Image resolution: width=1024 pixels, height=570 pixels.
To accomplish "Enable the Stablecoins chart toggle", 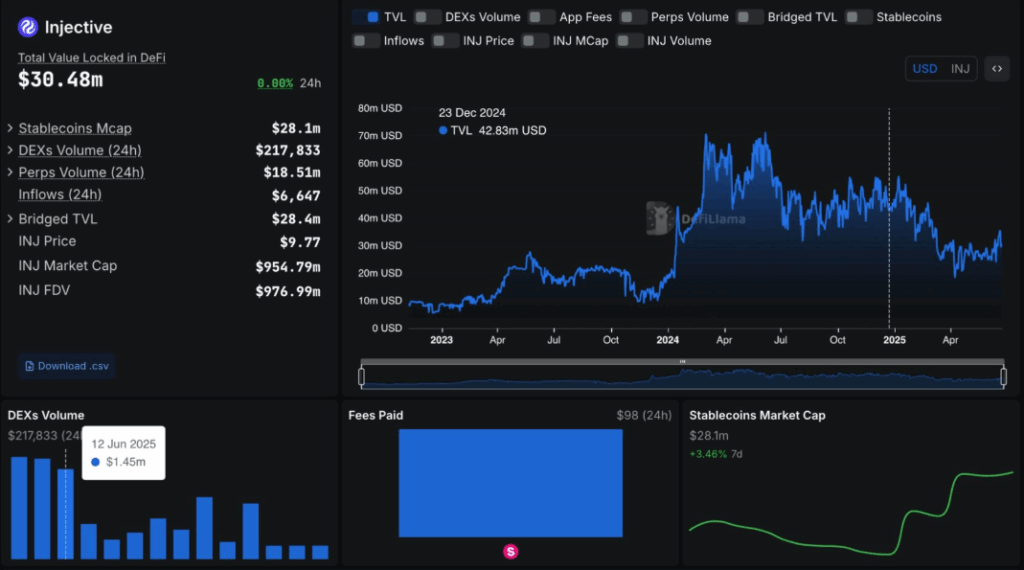I will [x=858, y=17].
